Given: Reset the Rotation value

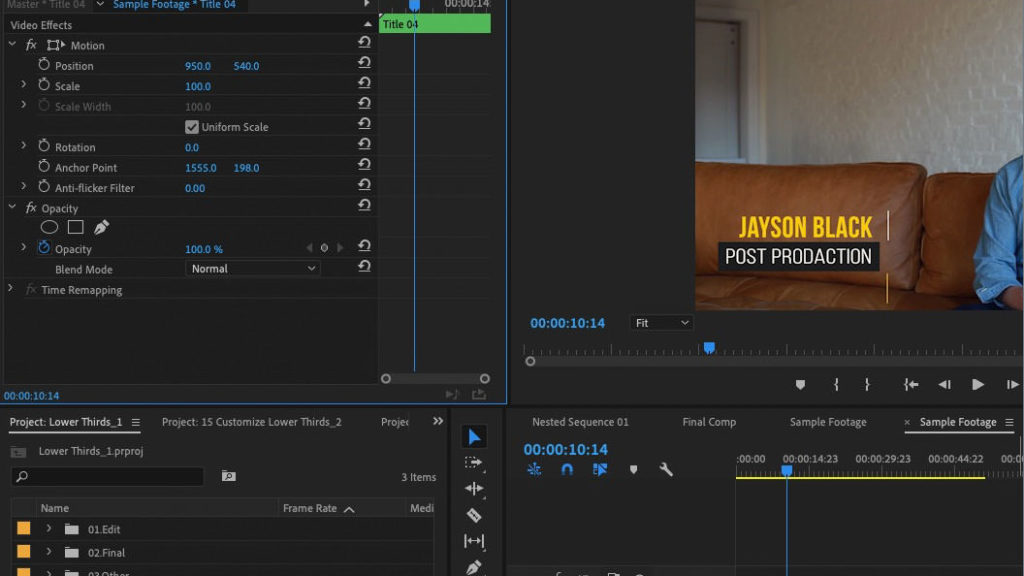Looking at the screenshot, I should click(x=364, y=144).
